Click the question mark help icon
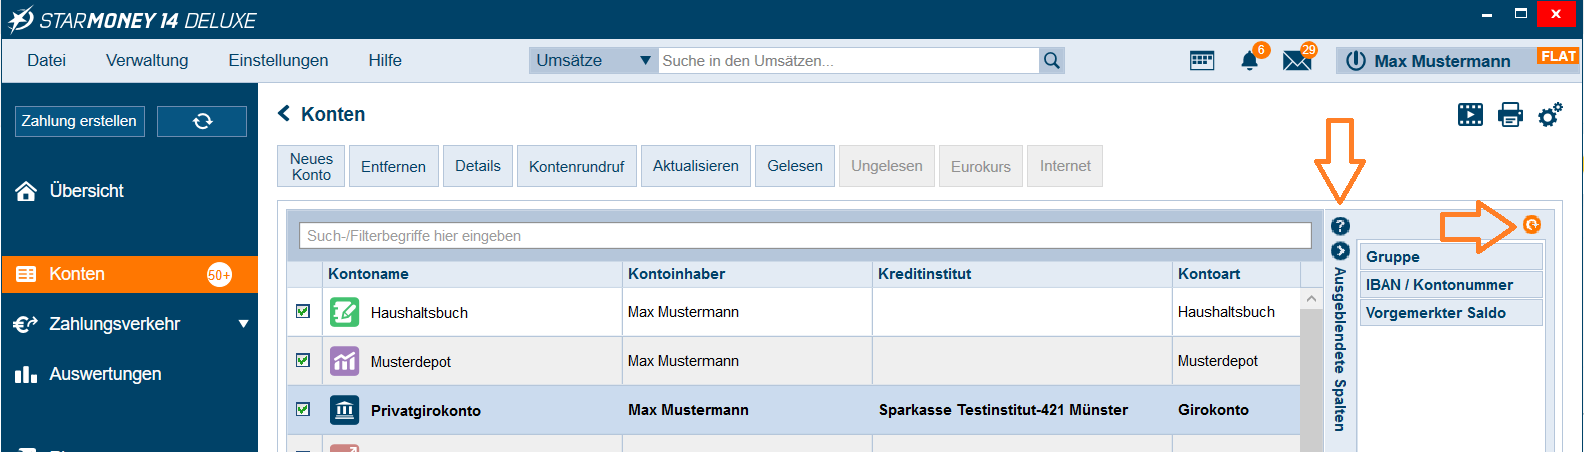1584x452 pixels. (1340, 226)
